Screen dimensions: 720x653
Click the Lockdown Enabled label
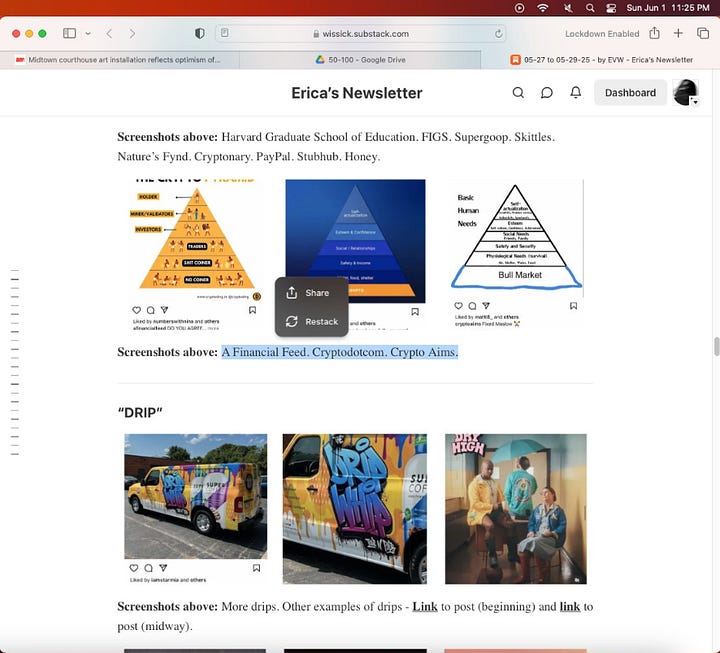602,34
